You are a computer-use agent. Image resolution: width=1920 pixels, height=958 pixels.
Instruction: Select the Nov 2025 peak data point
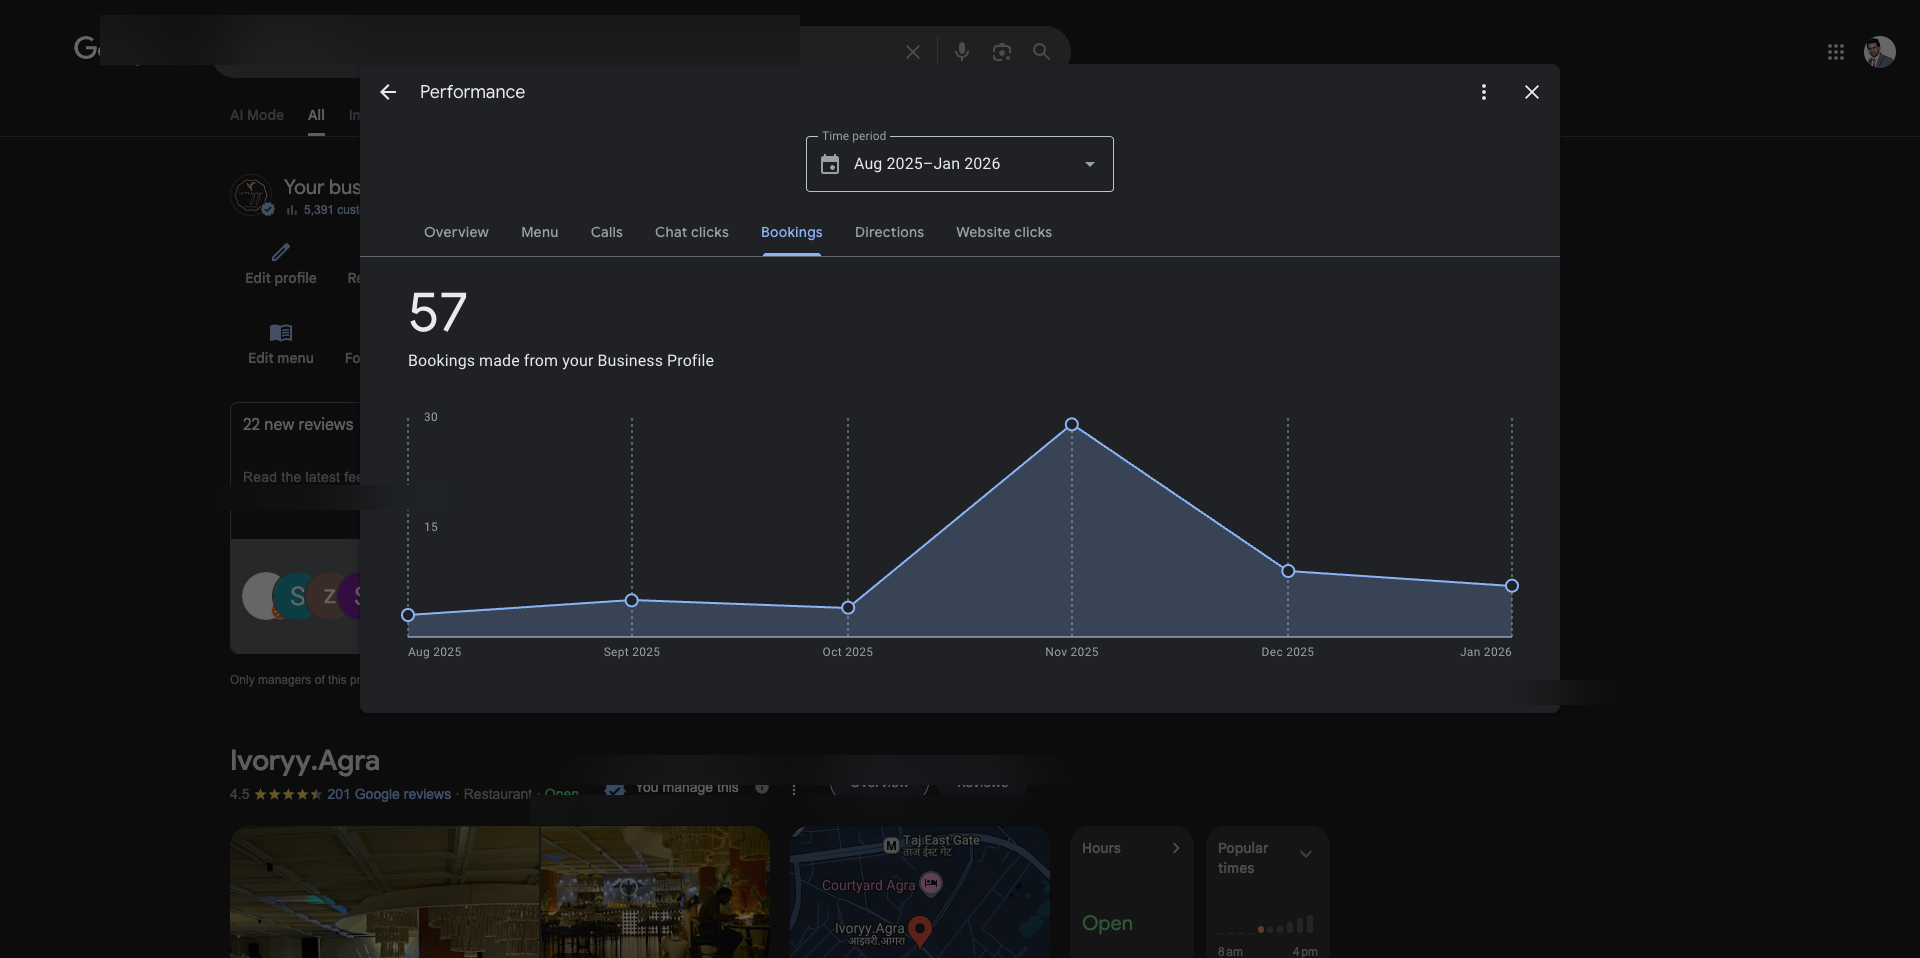tap(1072, 424)
